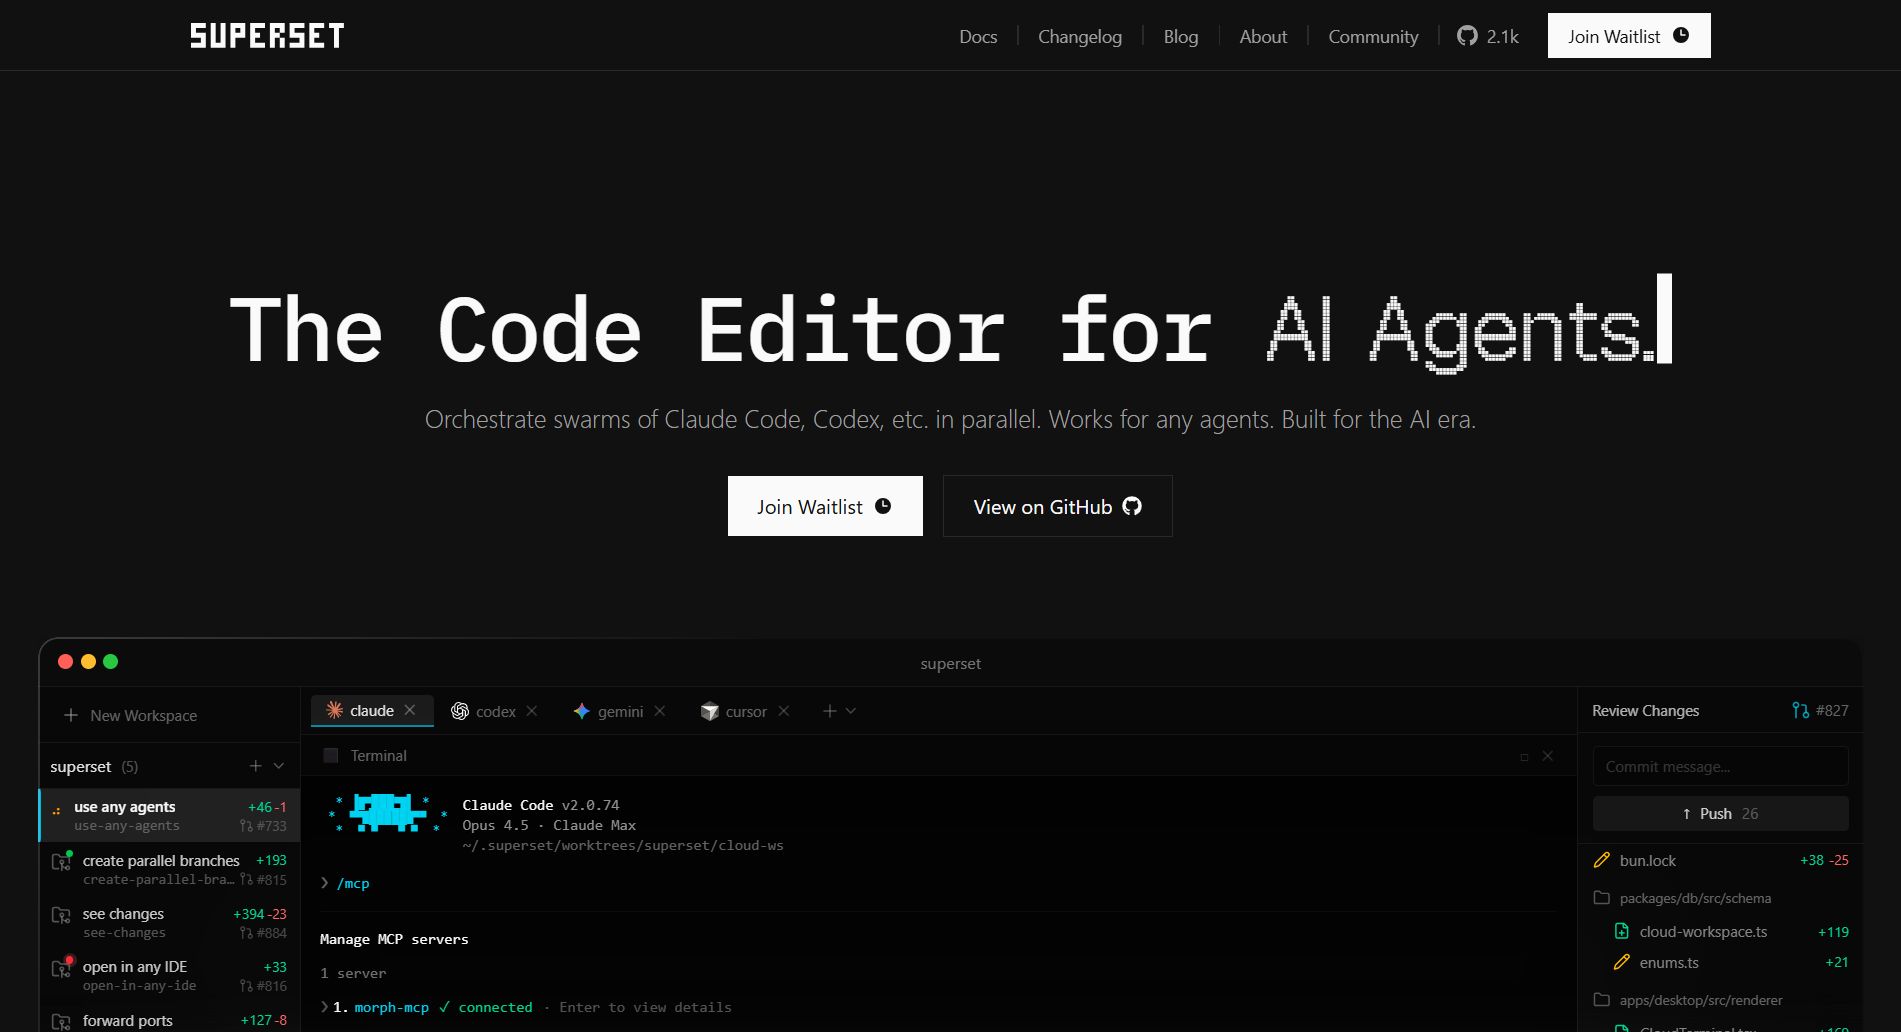Screen dimensions: 1901x1032
Task: Go to the Blog
Action: point(1181,36)
